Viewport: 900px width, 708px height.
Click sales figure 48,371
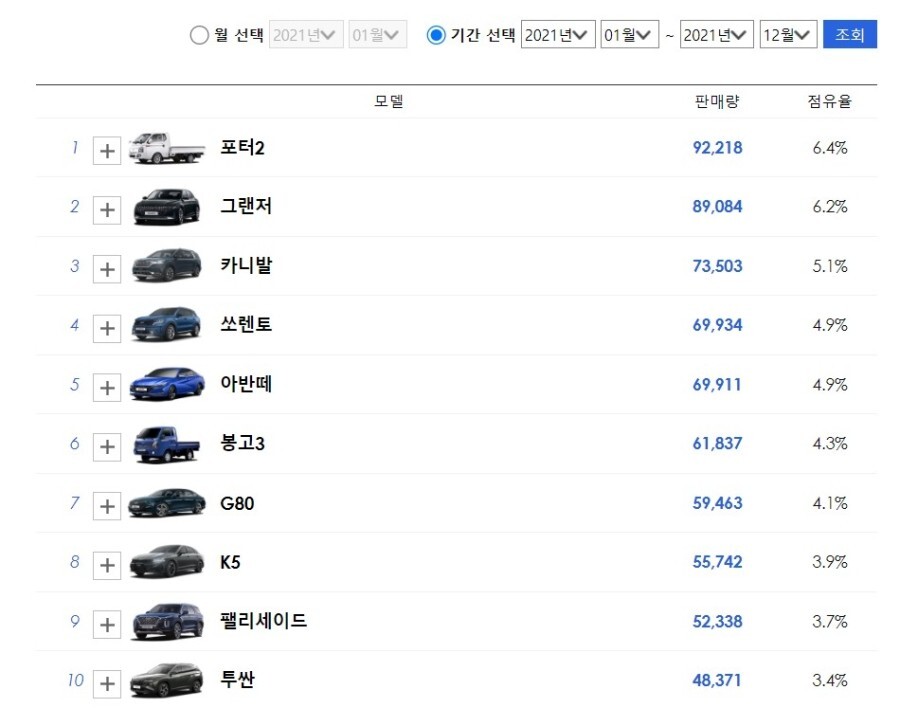pos(717,681)
